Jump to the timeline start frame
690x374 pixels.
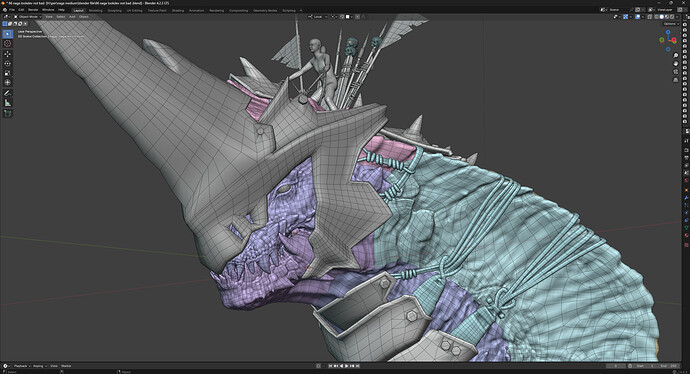click(330, 366)
